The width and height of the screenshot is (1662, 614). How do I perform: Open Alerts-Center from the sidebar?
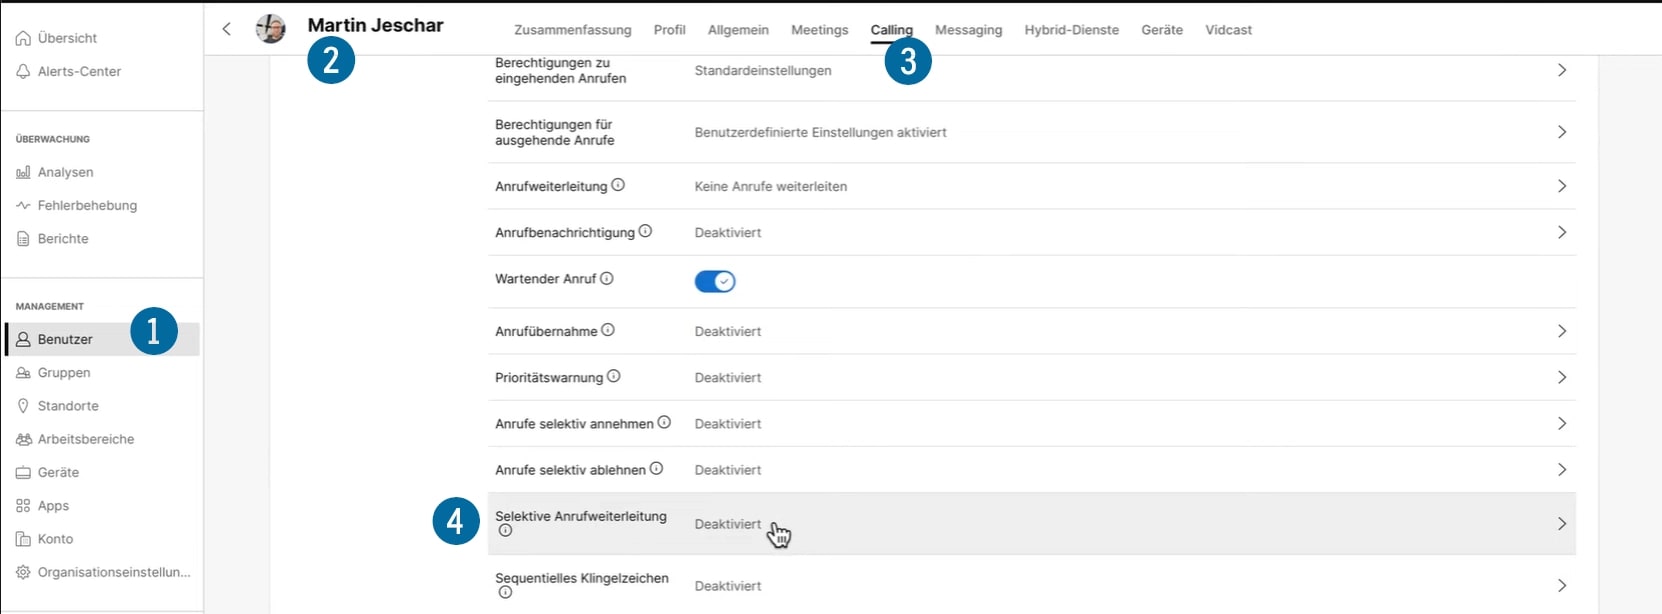(79, 71)
